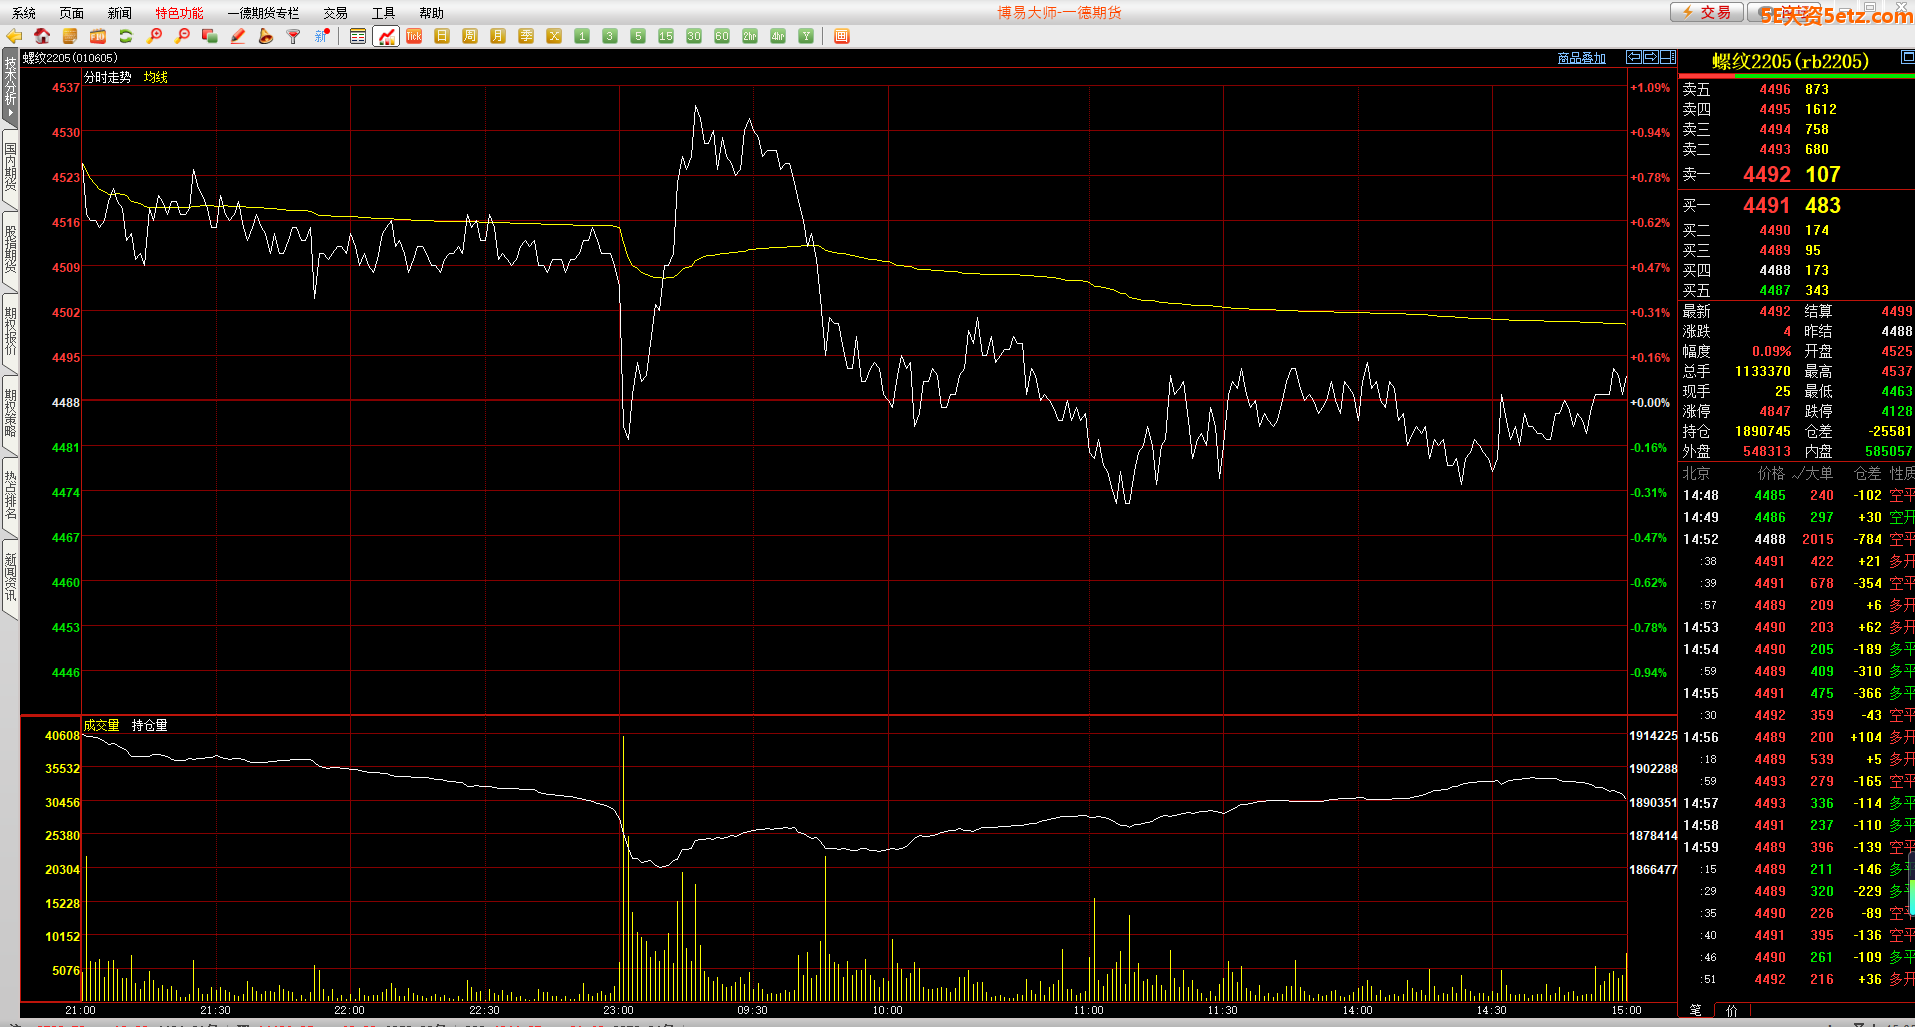Open the 交易 menu
Viewport: 1915px width, 1027px height.
[x=335, y=13]
